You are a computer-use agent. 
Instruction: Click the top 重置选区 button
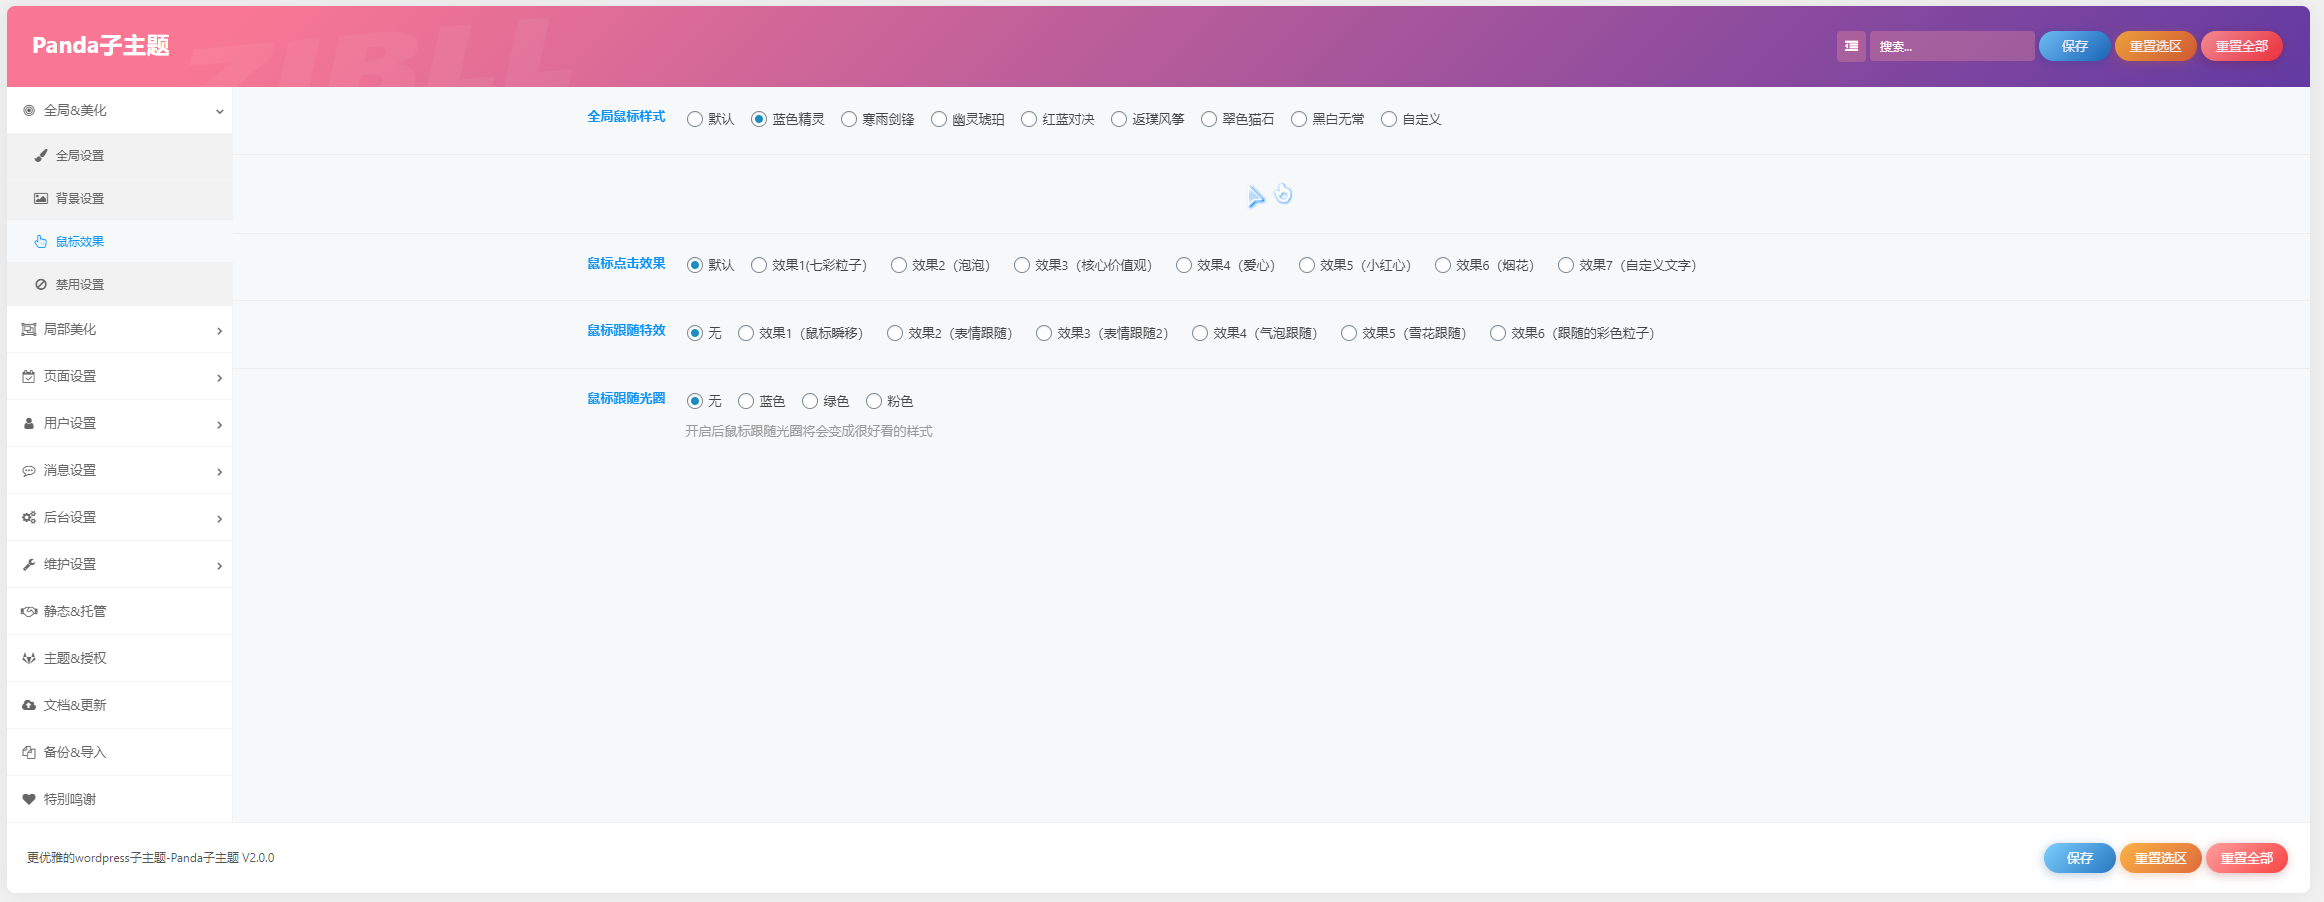[2155, 46]
